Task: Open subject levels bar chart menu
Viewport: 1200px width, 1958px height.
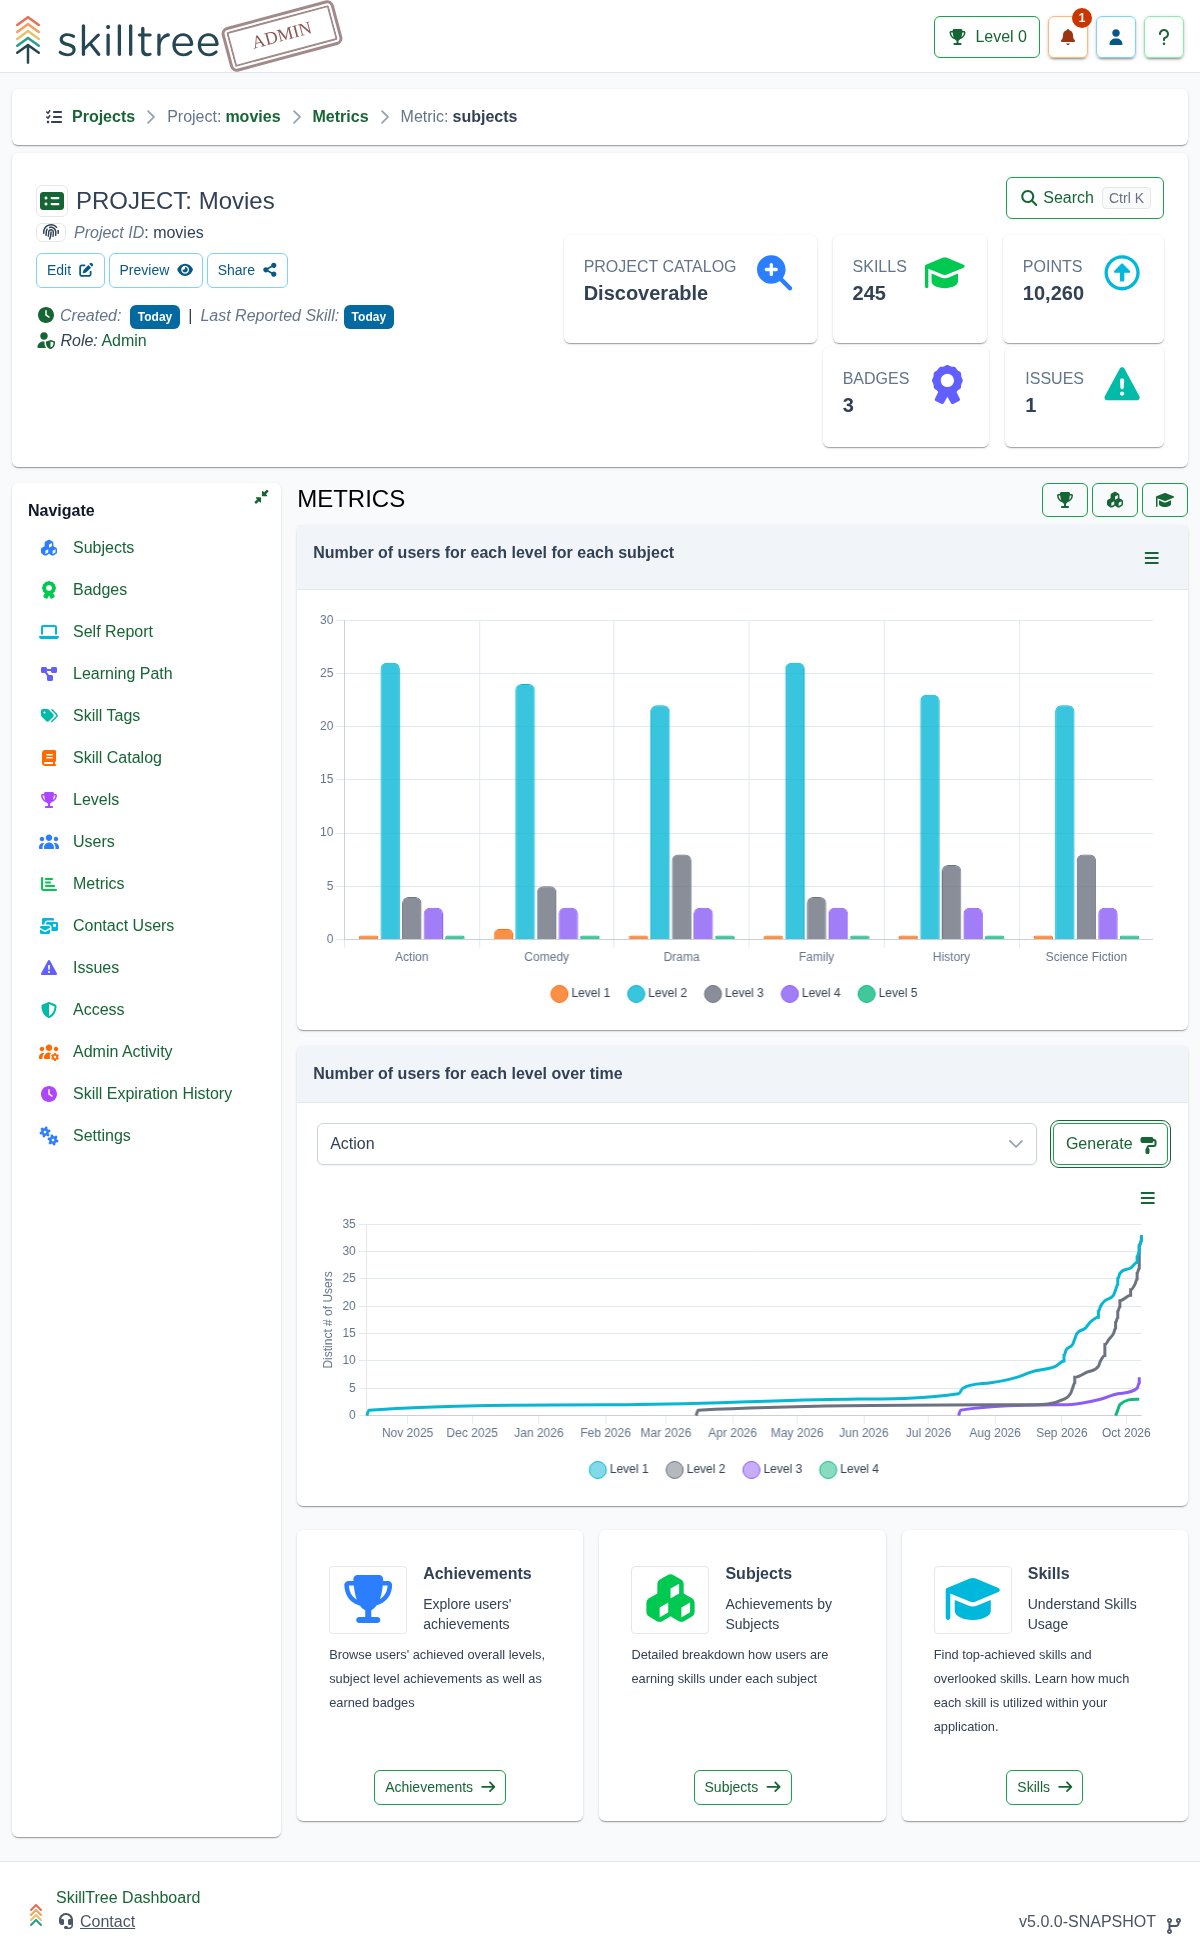Action: pyautogui.click(x=1152, y=558)
